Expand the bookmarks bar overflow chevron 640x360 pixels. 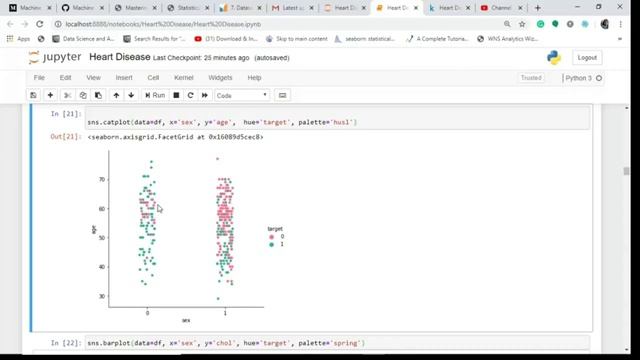[x=620, y=39]
